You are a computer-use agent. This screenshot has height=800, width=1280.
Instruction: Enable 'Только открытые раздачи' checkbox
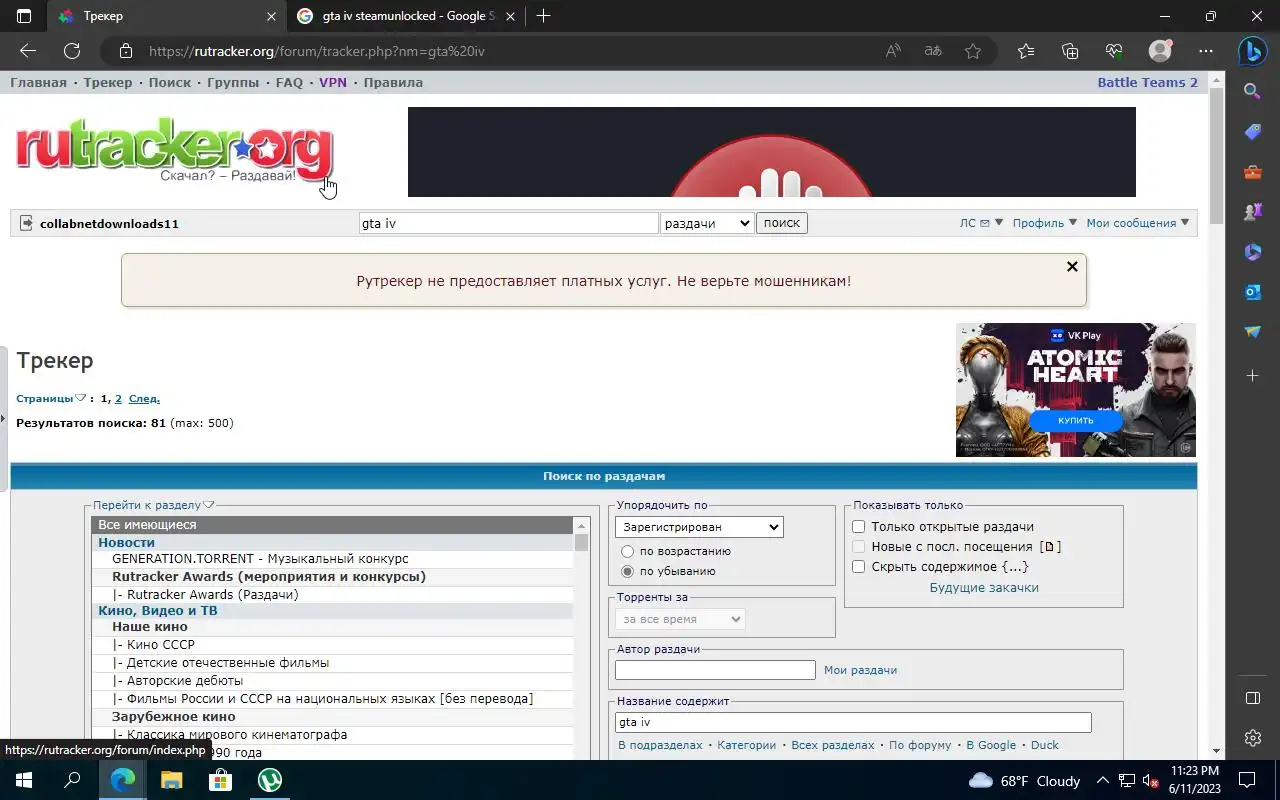pyautogui.click(x=858, y=527)
